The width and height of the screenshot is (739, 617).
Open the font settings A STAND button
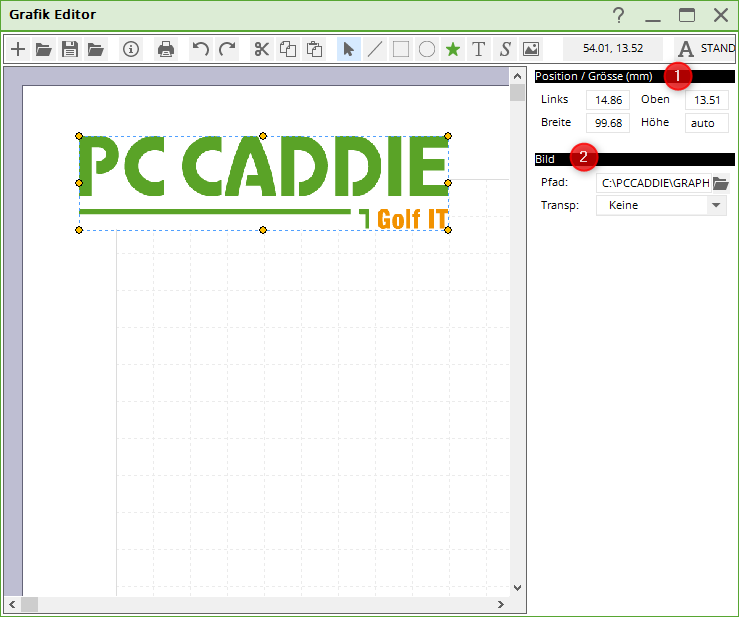704,49
